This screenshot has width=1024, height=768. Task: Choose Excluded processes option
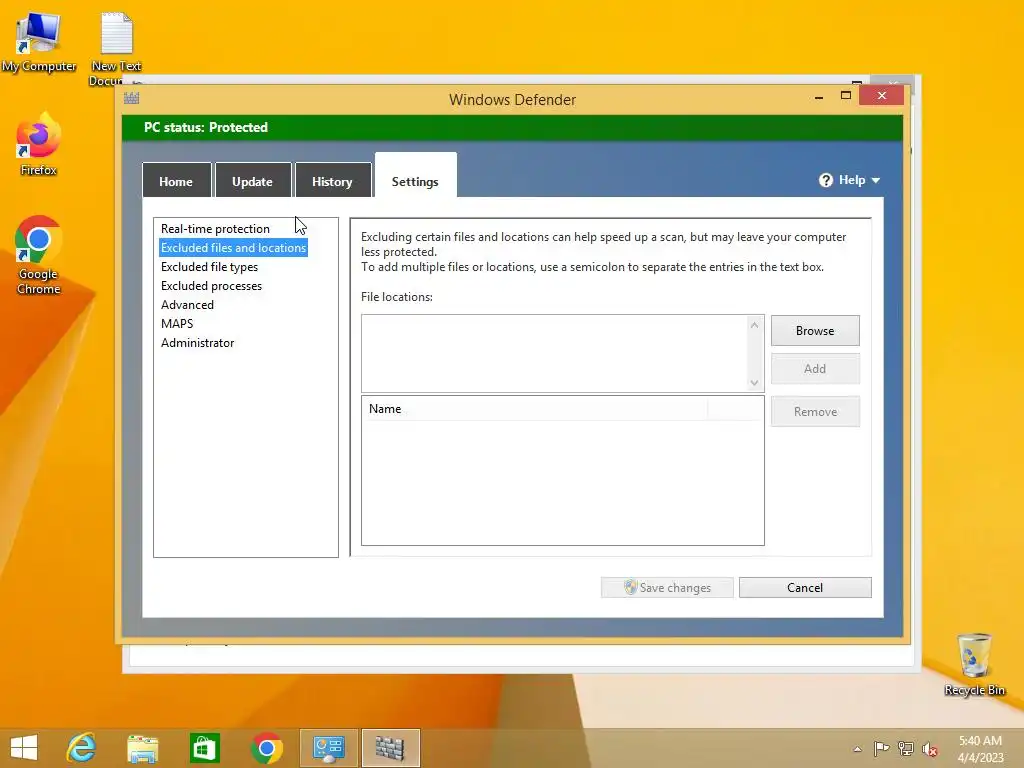[x=211, y=285]
